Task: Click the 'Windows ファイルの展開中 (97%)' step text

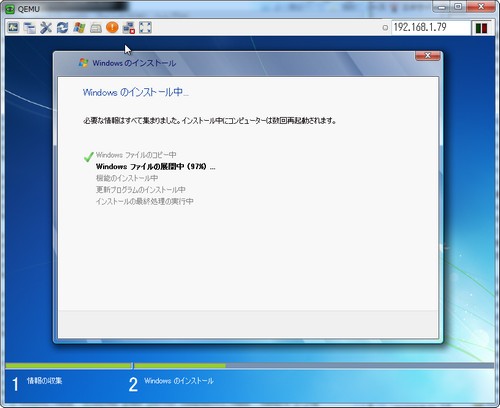Action: point(155,166)
